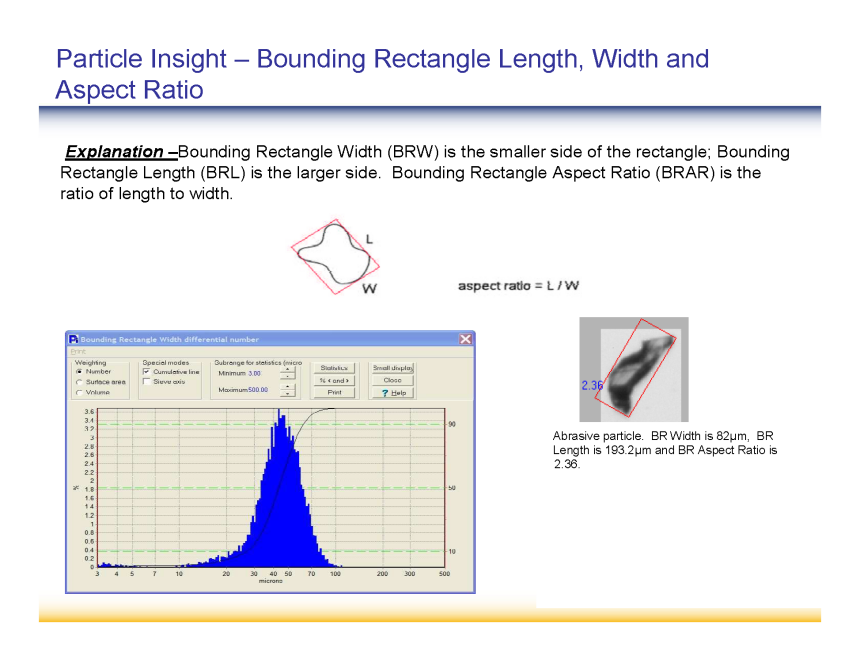Click the abrasive particle image thumbnail
The height and width of the screenshot is (661, 860).
click(633, 369)
